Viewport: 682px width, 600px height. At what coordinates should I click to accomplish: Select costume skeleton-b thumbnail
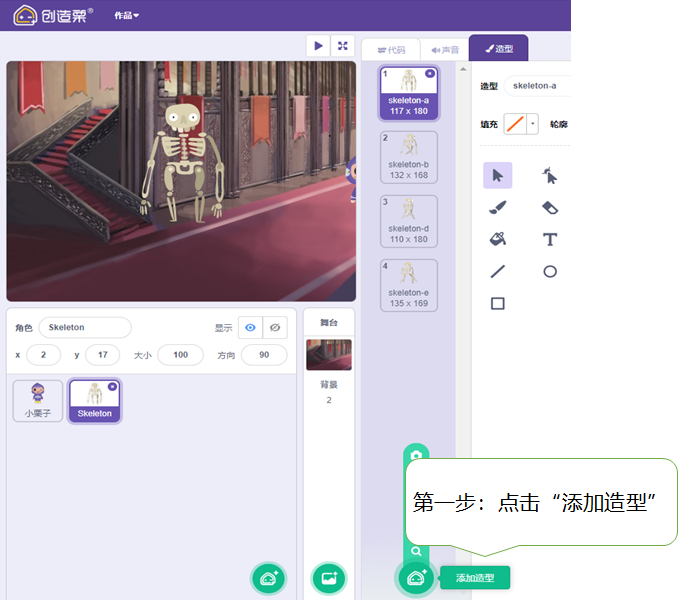point(408,158)
